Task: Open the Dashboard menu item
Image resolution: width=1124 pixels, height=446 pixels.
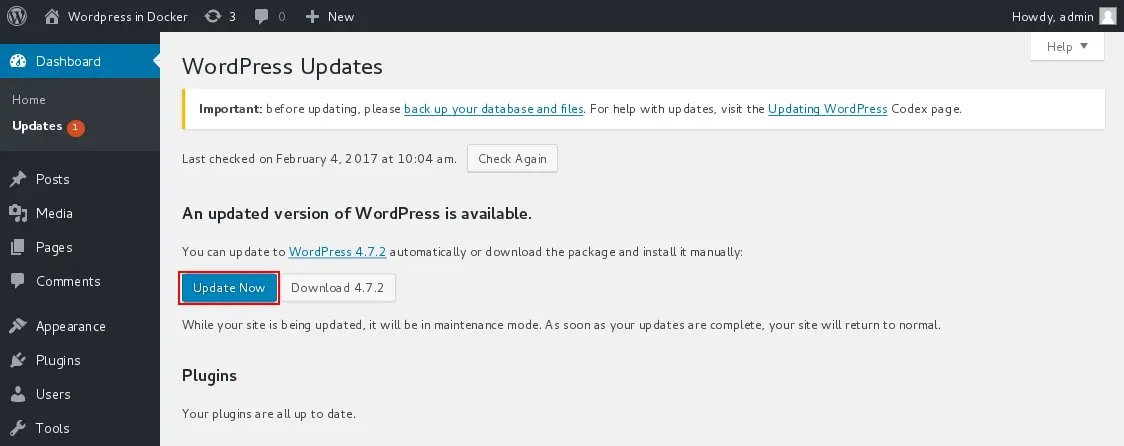Action: (x=80, y=61)
